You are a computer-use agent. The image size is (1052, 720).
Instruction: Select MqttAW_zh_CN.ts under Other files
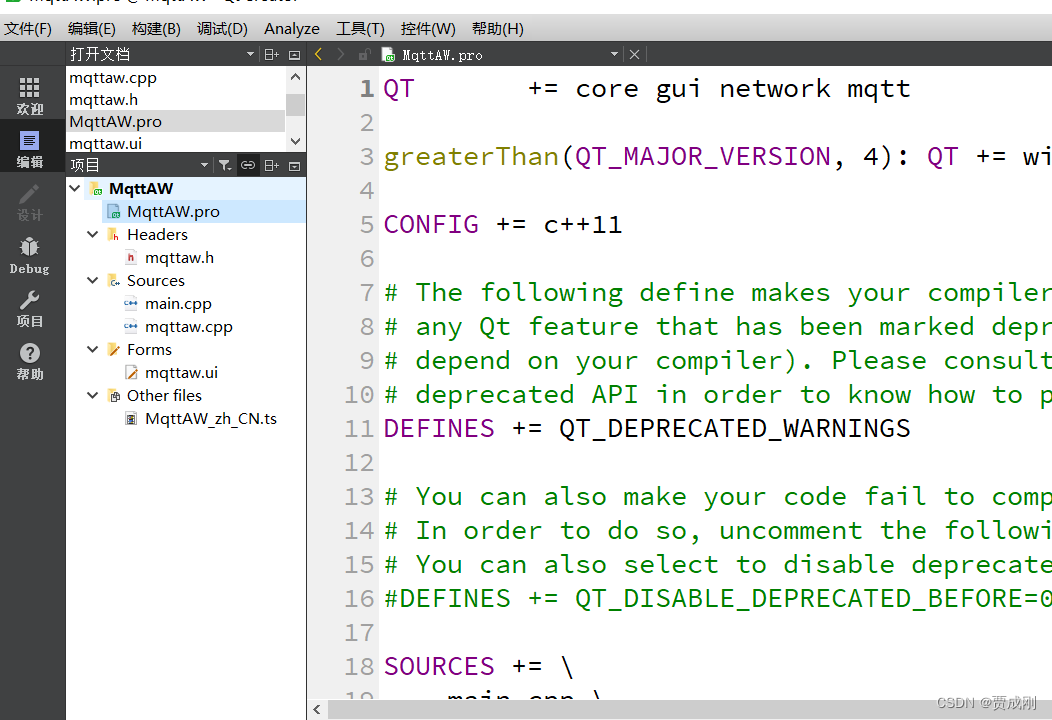211,419
